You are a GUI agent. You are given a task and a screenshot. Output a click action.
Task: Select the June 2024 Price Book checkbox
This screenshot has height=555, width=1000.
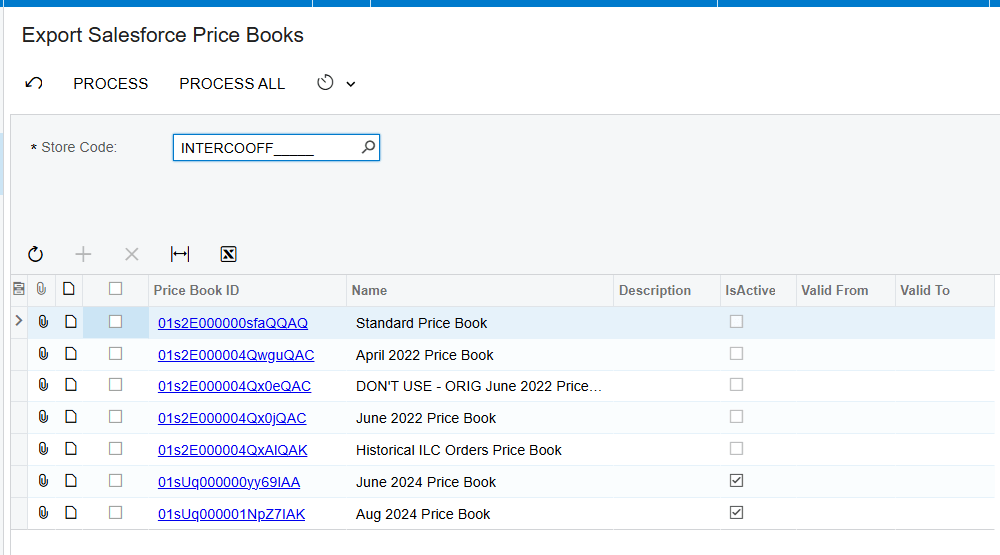click(115, 480)
